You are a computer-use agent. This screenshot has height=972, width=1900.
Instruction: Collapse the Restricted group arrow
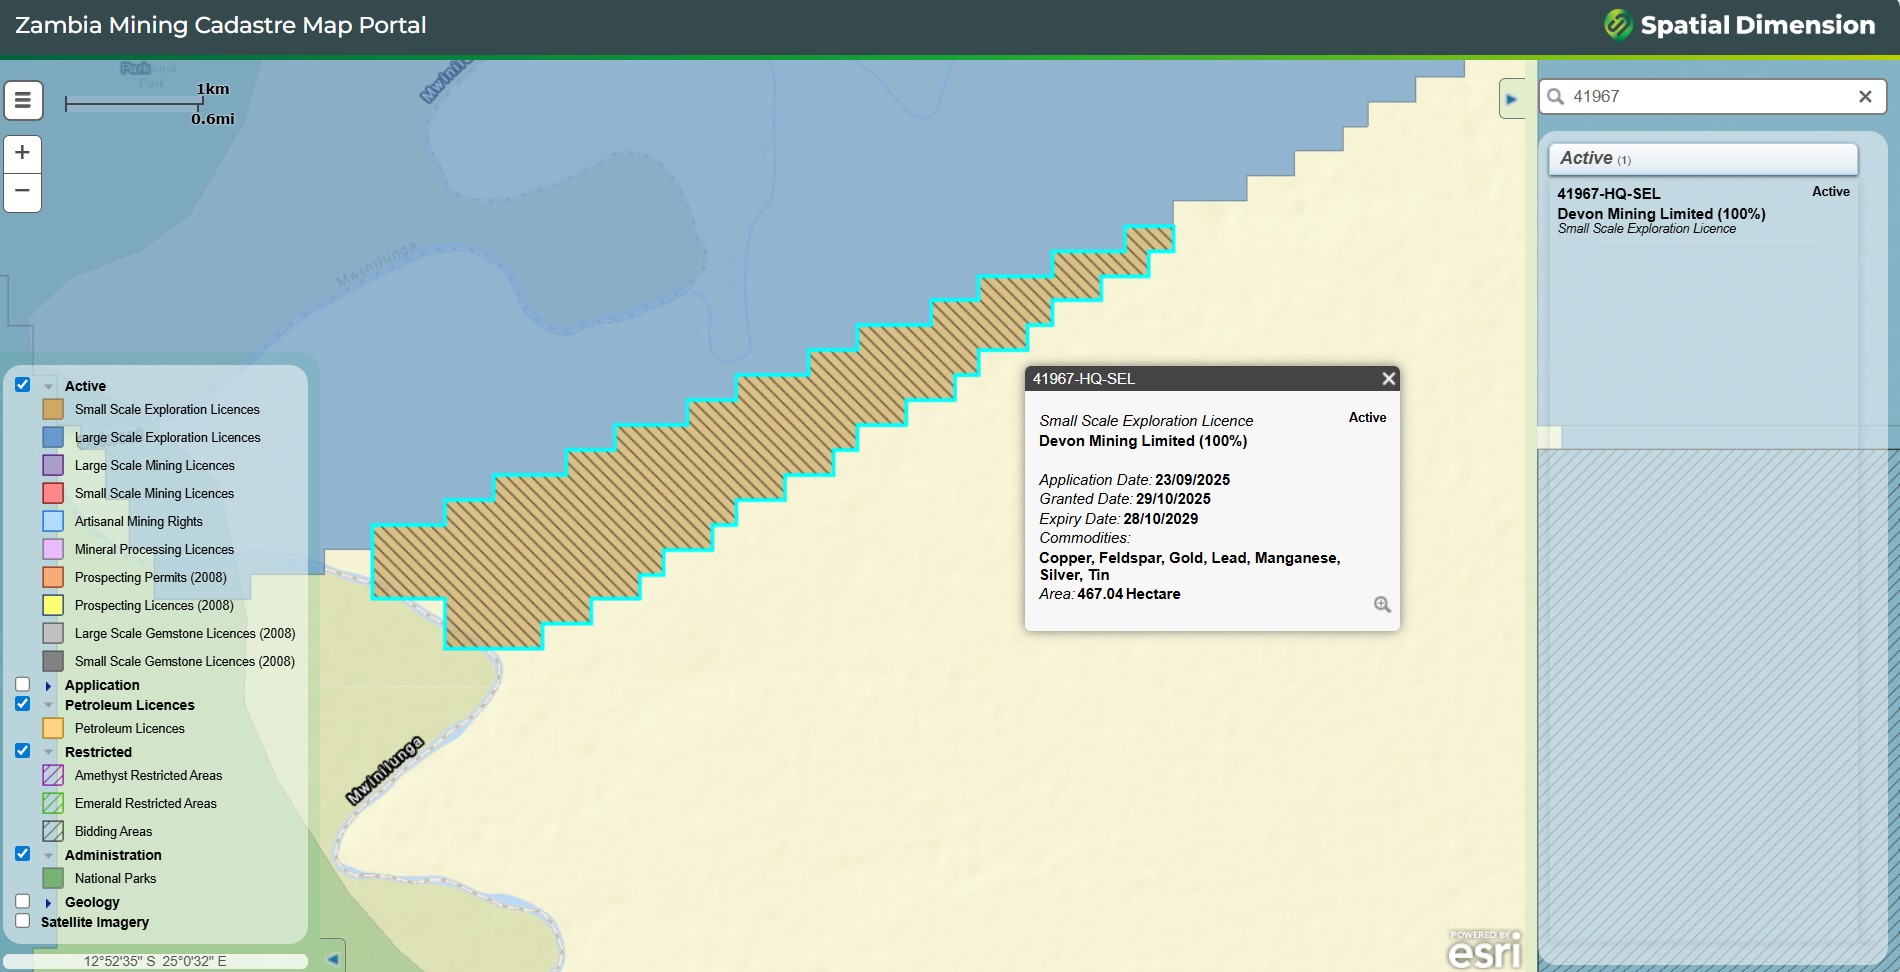[48, 752]
